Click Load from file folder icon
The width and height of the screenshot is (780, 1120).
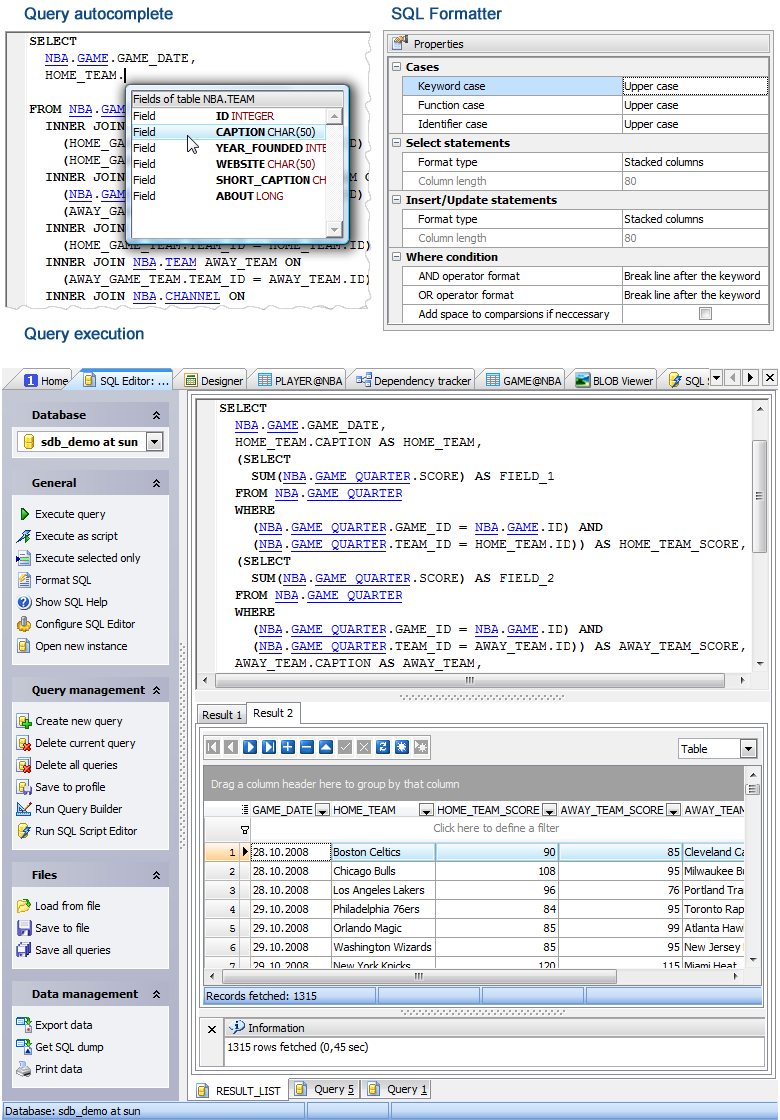click(24, 906)
